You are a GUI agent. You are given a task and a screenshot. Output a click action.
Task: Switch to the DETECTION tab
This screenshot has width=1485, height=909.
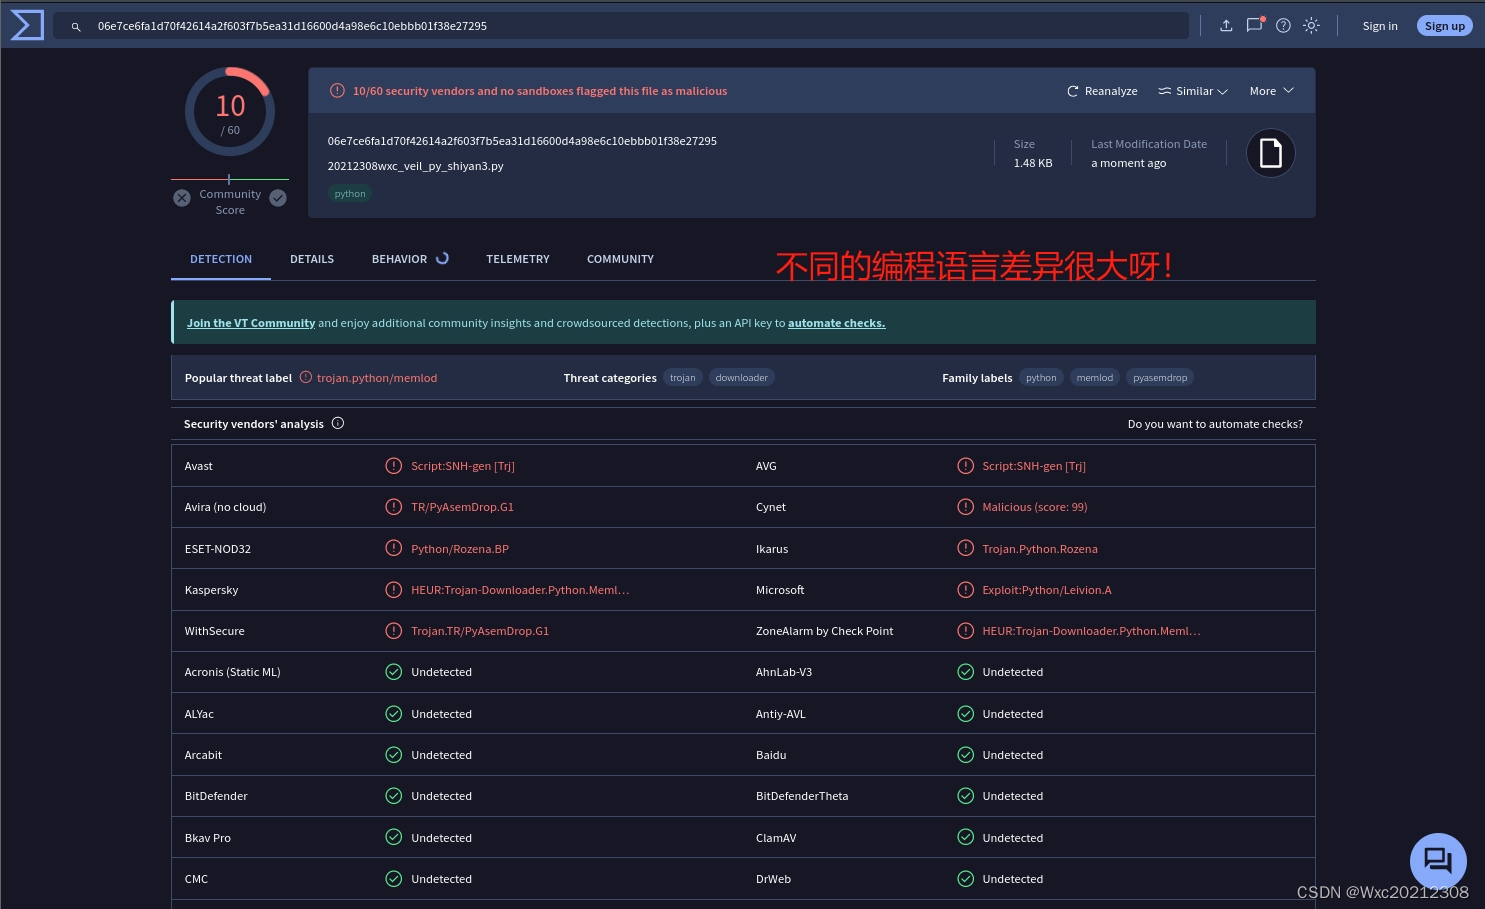(221, 259)
